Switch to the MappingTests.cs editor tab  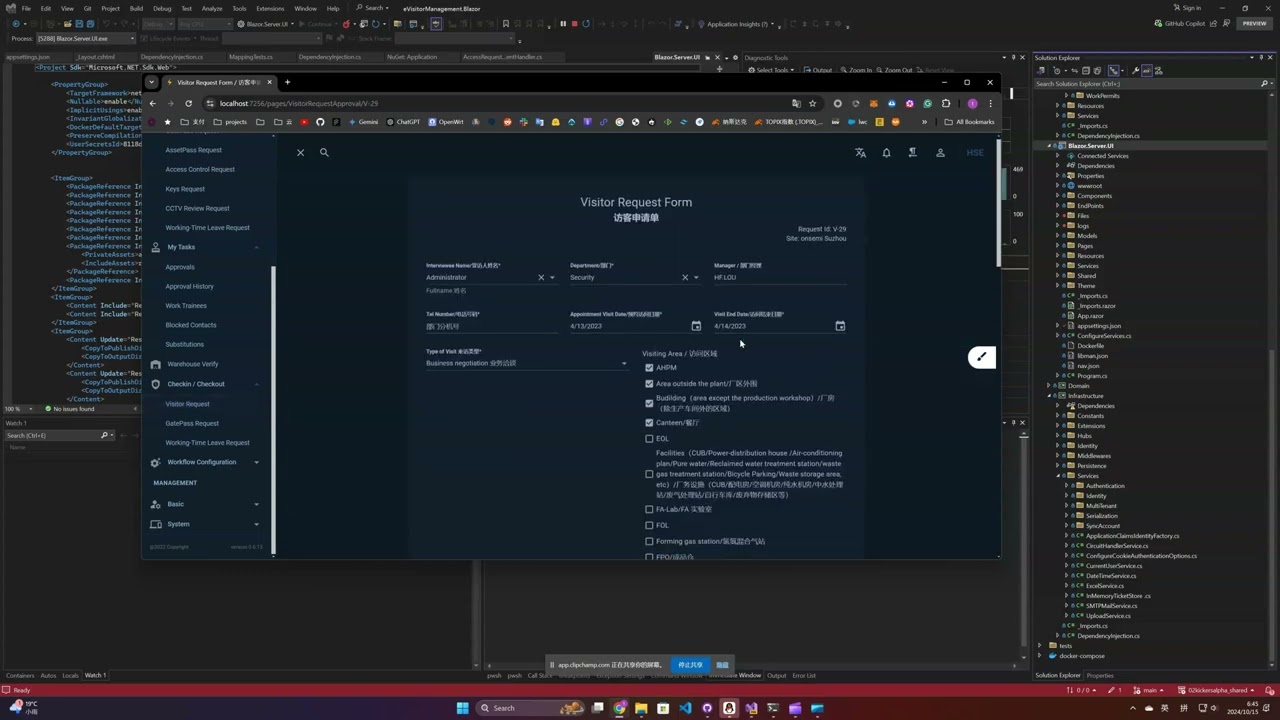(250, 57)
